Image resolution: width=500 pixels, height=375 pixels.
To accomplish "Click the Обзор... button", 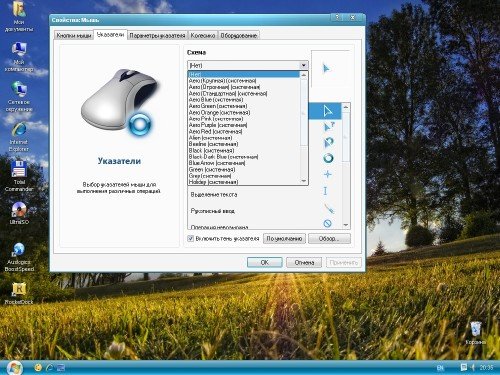I will click(x=329, y=239).
